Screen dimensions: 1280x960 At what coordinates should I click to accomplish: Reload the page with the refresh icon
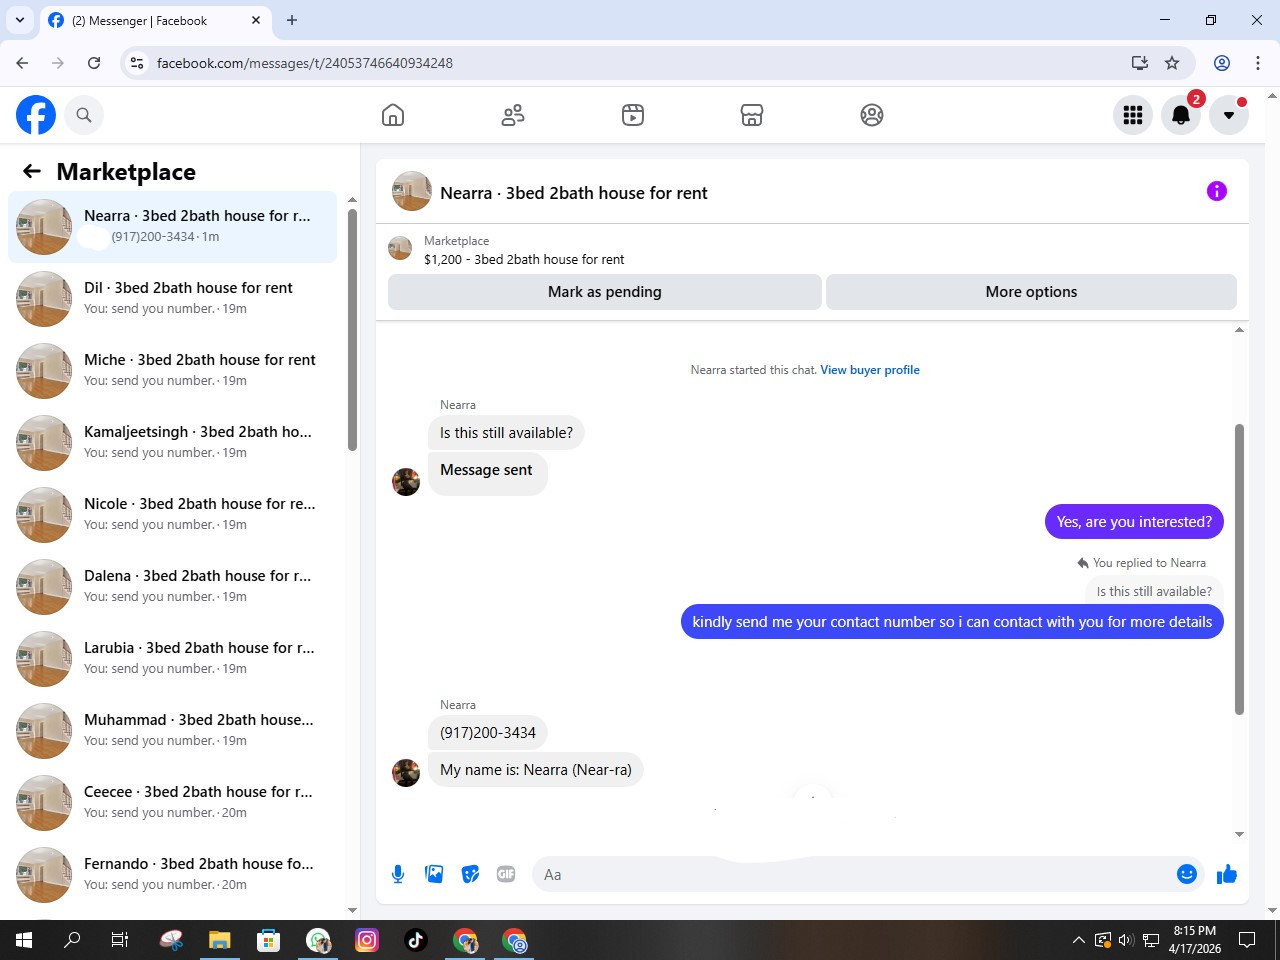94,63
